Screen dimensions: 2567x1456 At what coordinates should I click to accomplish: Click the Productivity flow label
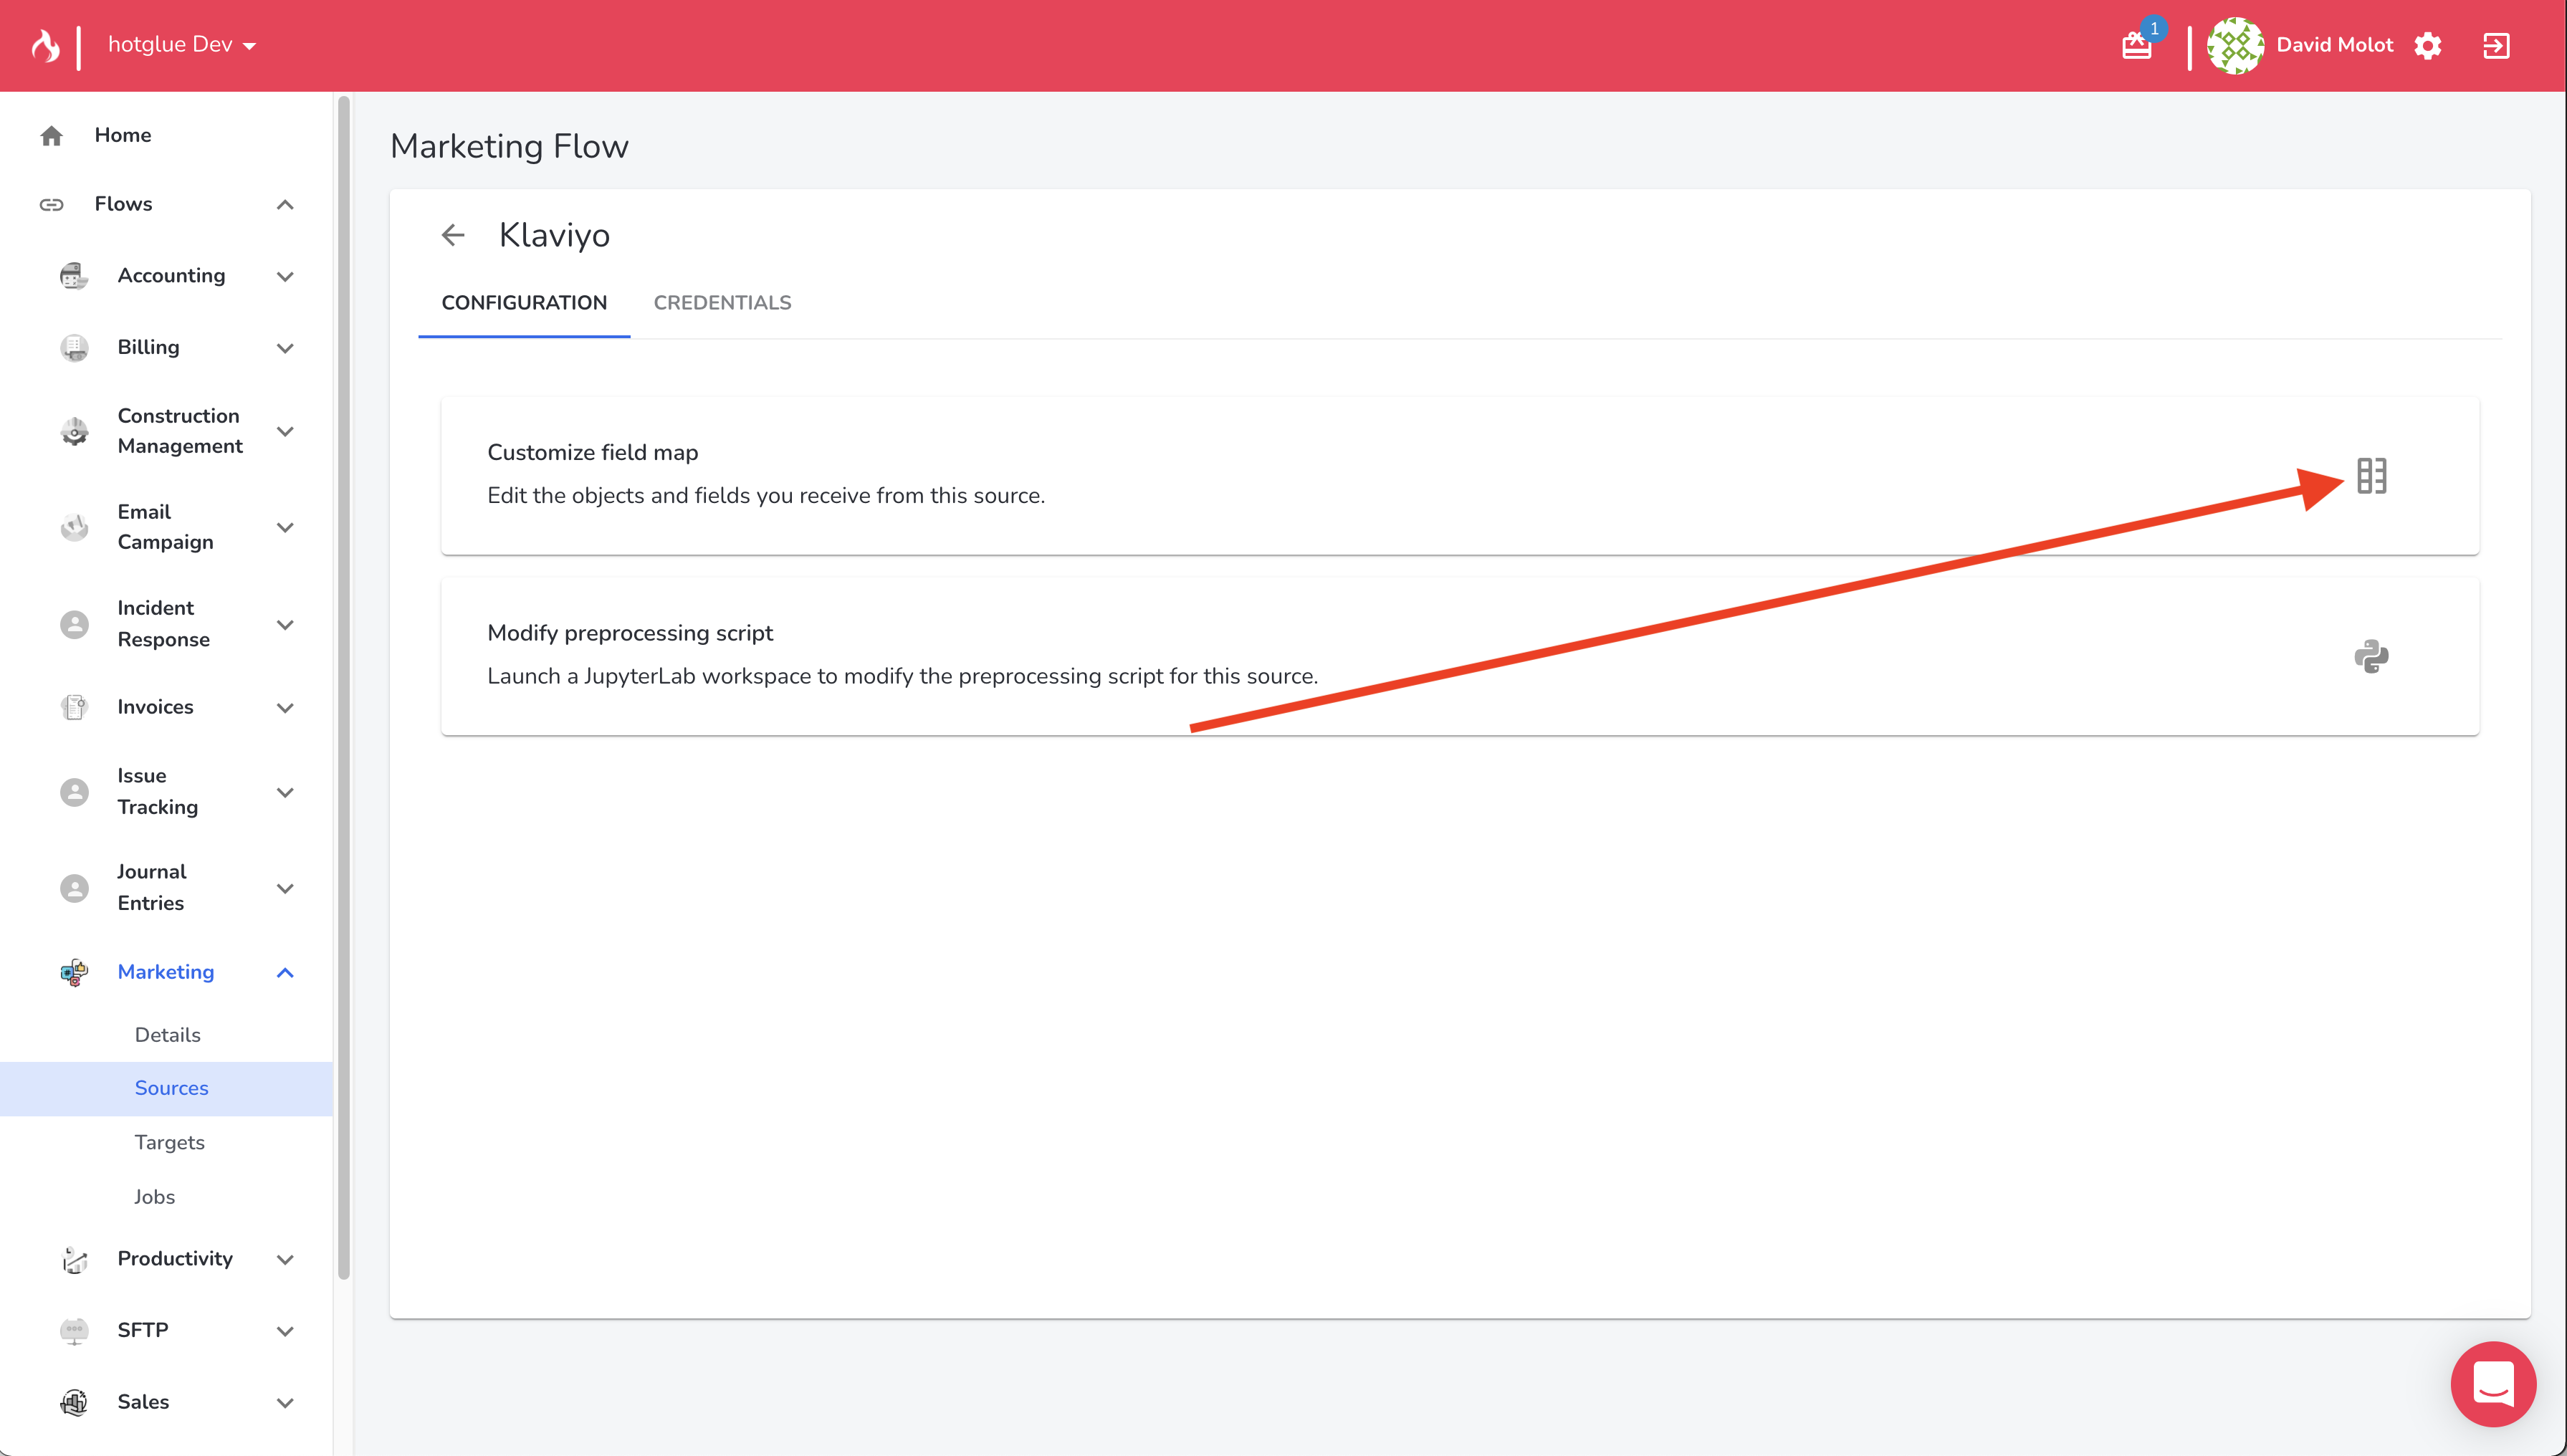[x=175, y=1259]
